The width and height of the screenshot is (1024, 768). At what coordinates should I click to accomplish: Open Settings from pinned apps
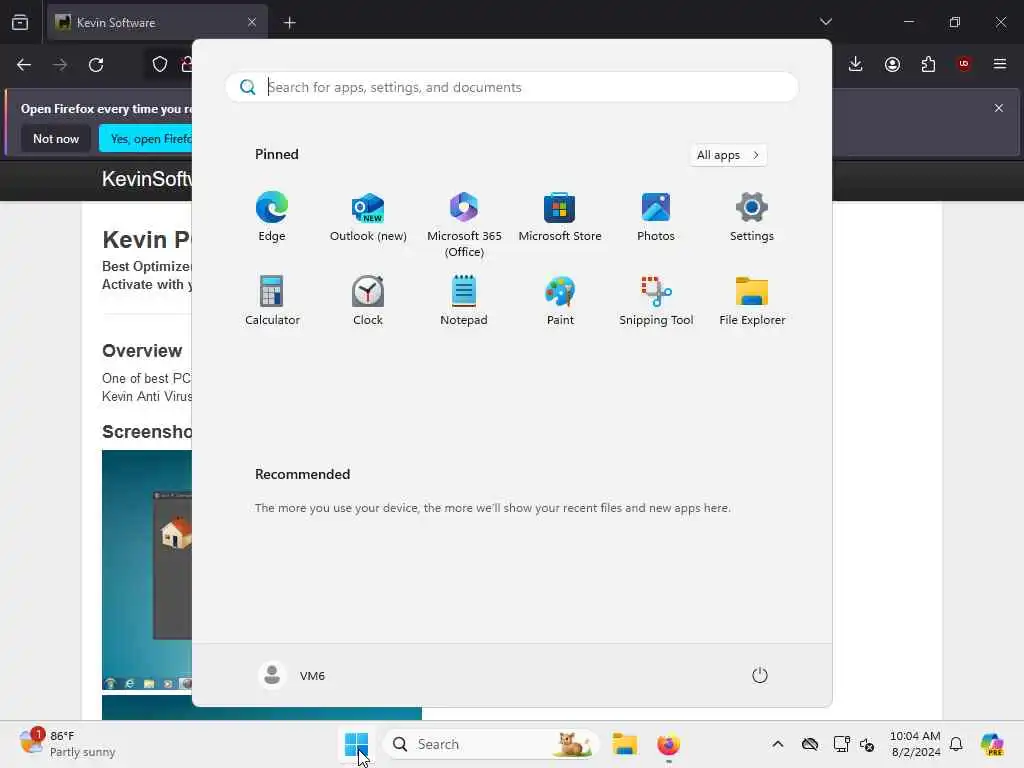[752, 217]
